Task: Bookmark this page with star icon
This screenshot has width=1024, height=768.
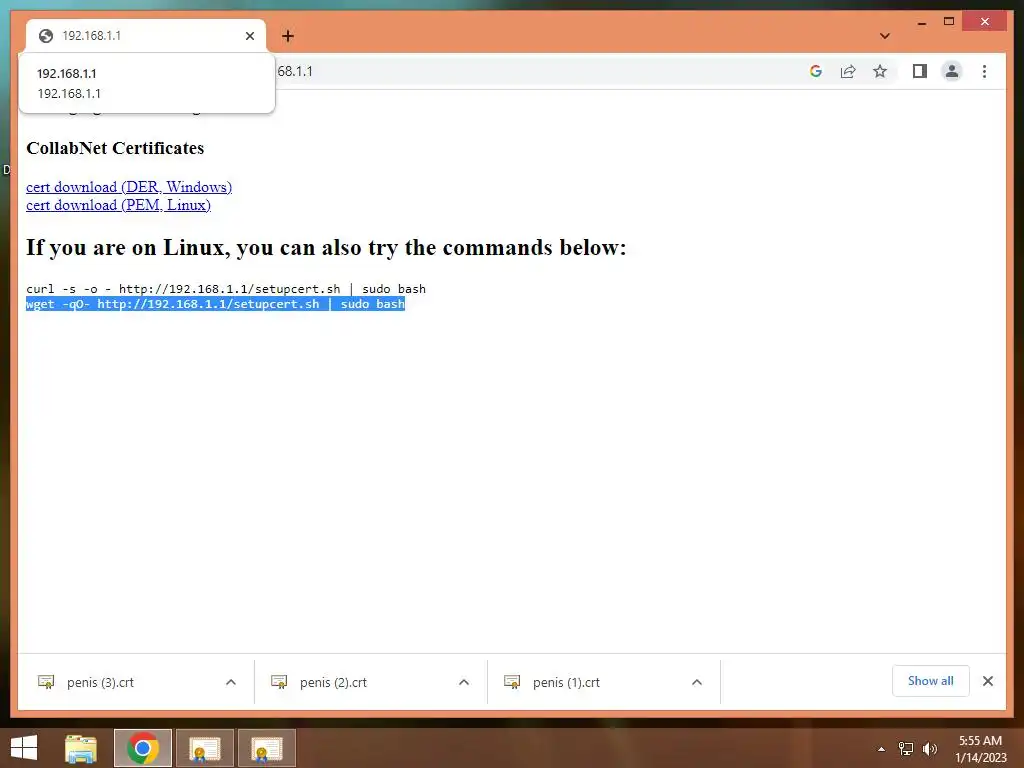Action: pyautogui.click(x=880, y=71)
